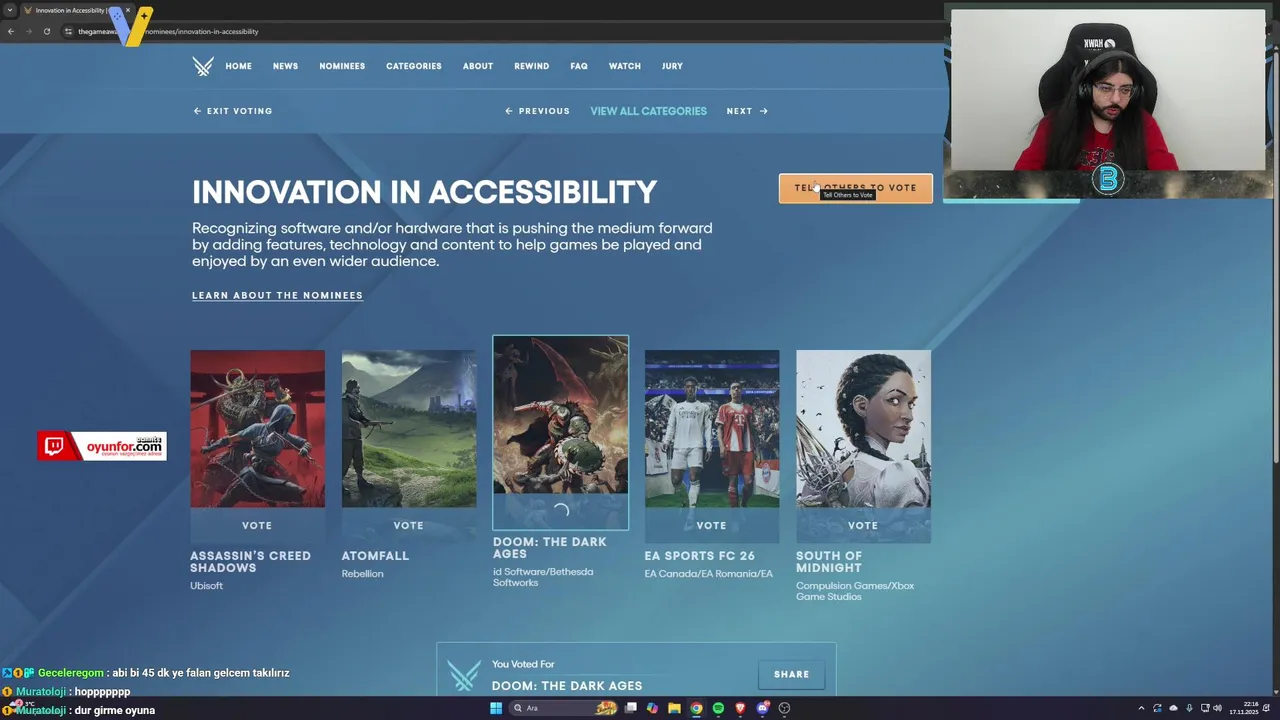Vote for Atomfall

coord(409,525)
